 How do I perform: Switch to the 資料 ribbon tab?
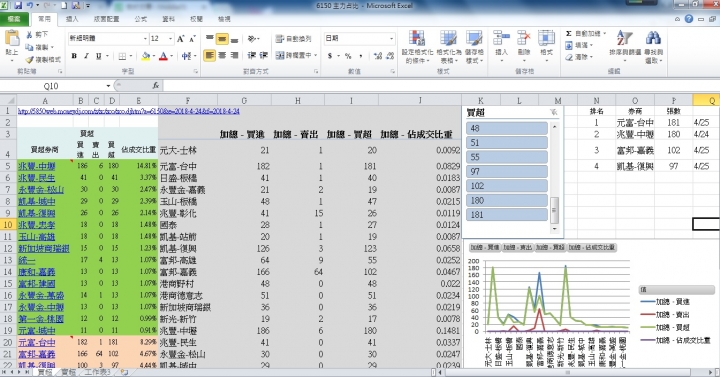(169, 19)
